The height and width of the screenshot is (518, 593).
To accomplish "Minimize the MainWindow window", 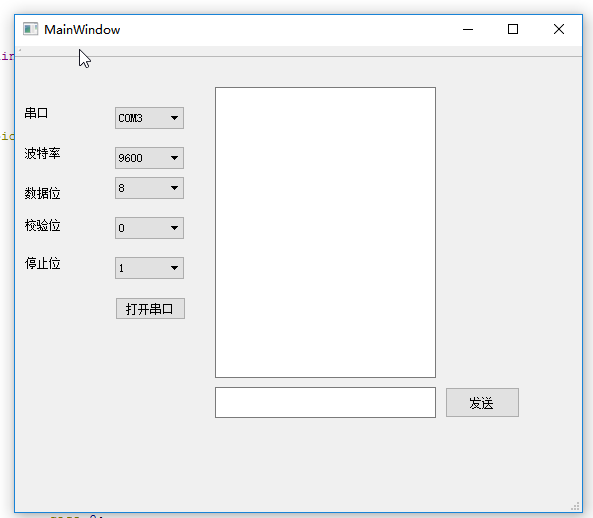I will click(468, 29).
